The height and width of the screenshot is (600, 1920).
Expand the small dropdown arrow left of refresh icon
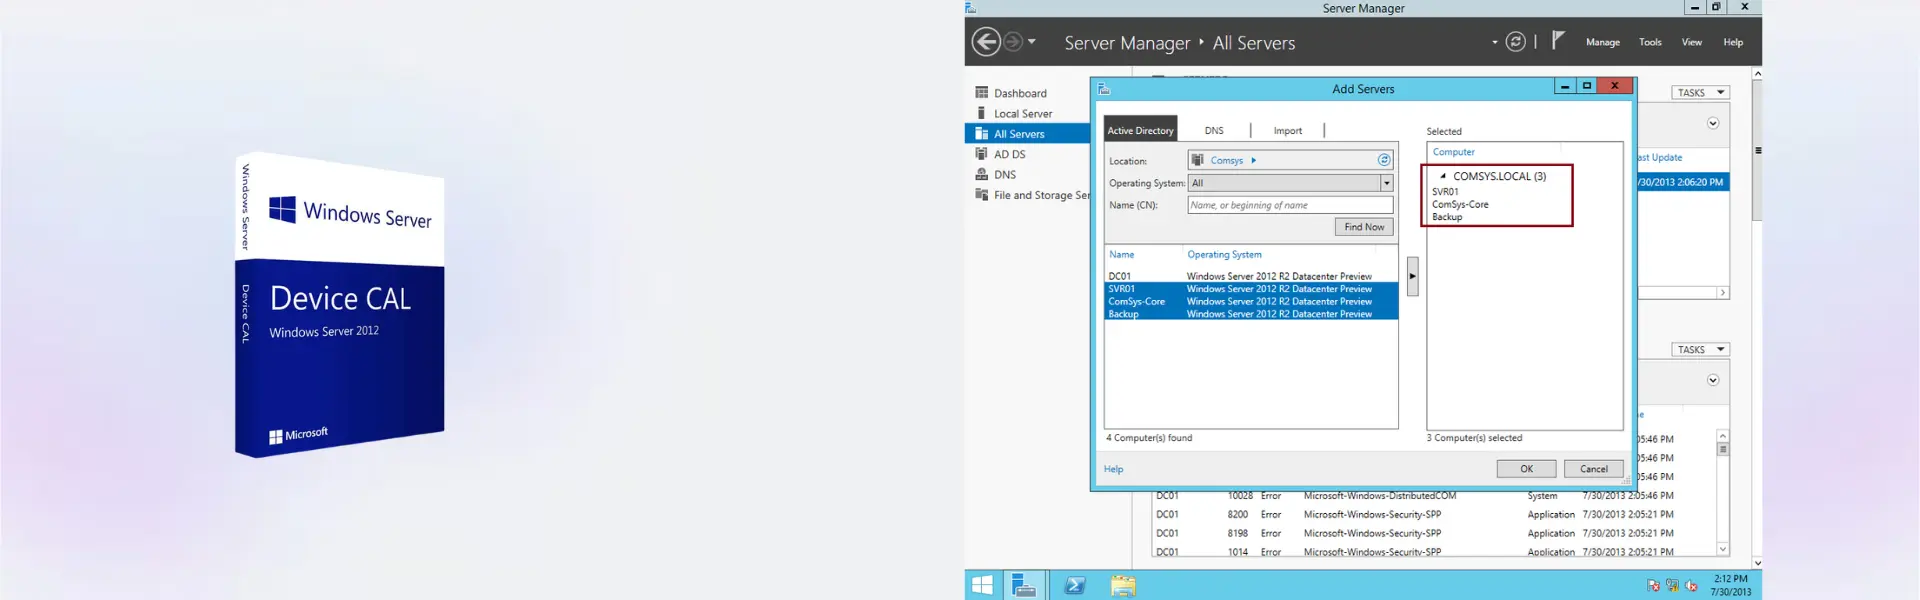pyautogui.click(x=1495, y=43)
